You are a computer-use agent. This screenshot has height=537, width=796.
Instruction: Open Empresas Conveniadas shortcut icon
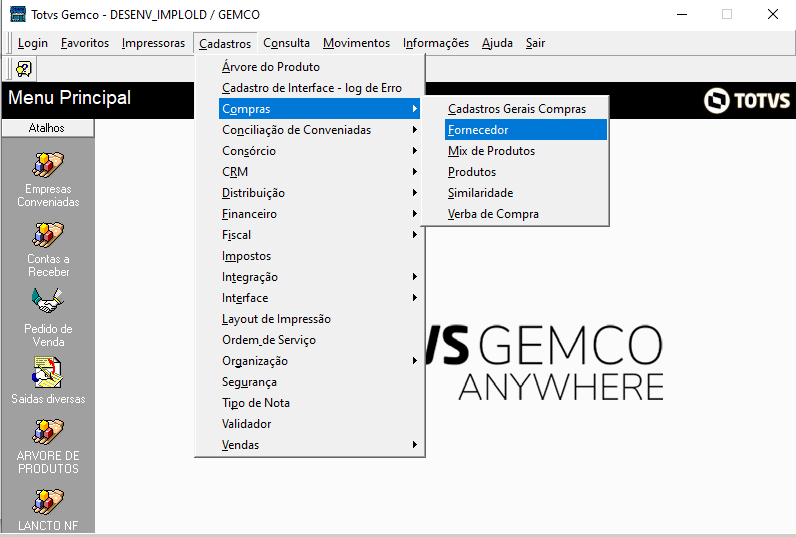point(48,164)
